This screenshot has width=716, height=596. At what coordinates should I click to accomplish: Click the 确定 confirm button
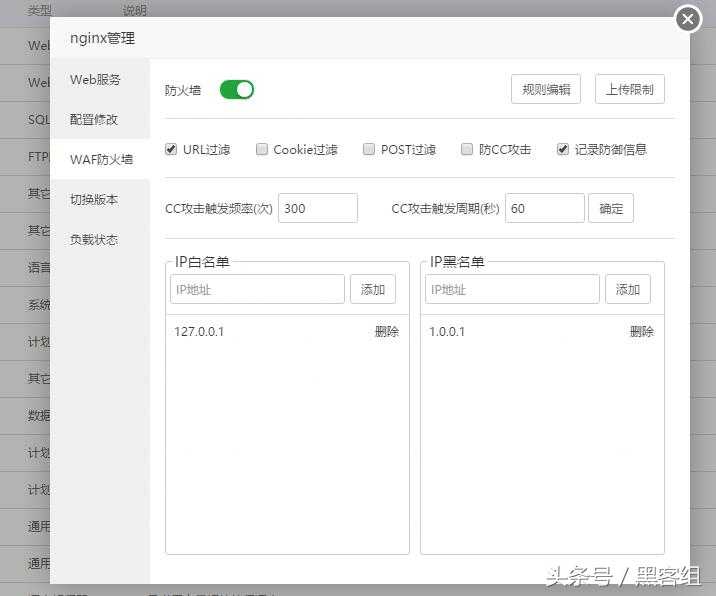[611, 208]
